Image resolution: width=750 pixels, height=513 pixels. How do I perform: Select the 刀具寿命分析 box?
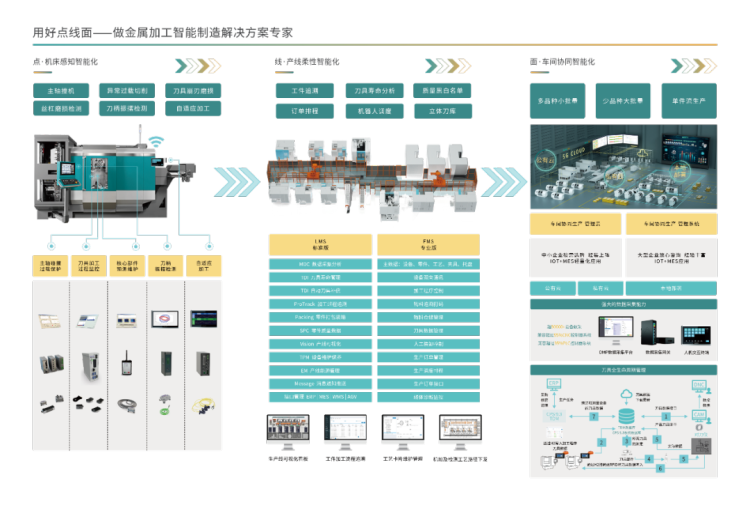[x=374, y=91]
